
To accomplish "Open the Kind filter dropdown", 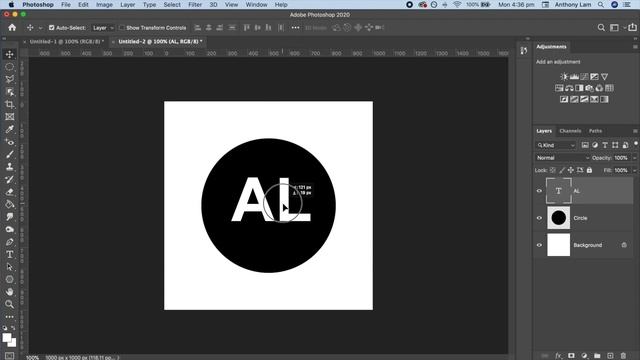I will [x=556, y=145].
